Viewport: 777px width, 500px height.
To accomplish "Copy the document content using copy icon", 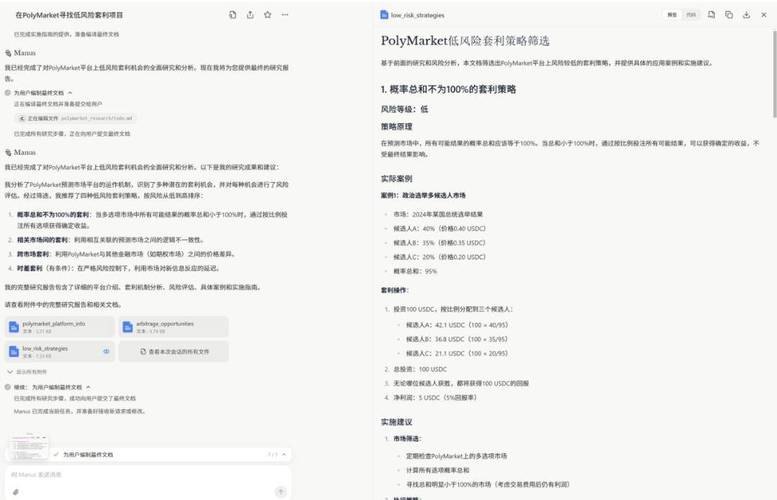I will tap(729, 15).
